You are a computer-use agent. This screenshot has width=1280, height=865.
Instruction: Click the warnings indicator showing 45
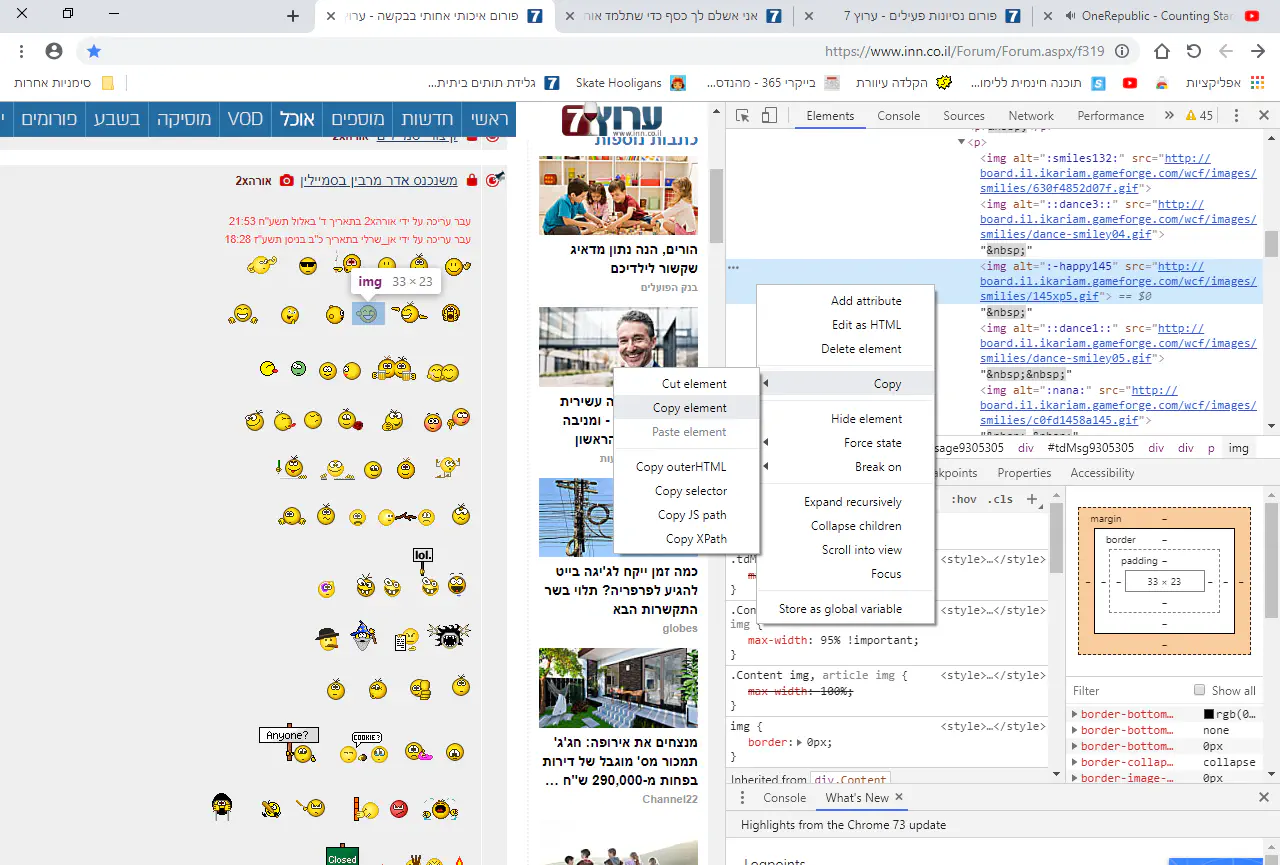(1199, 116)
